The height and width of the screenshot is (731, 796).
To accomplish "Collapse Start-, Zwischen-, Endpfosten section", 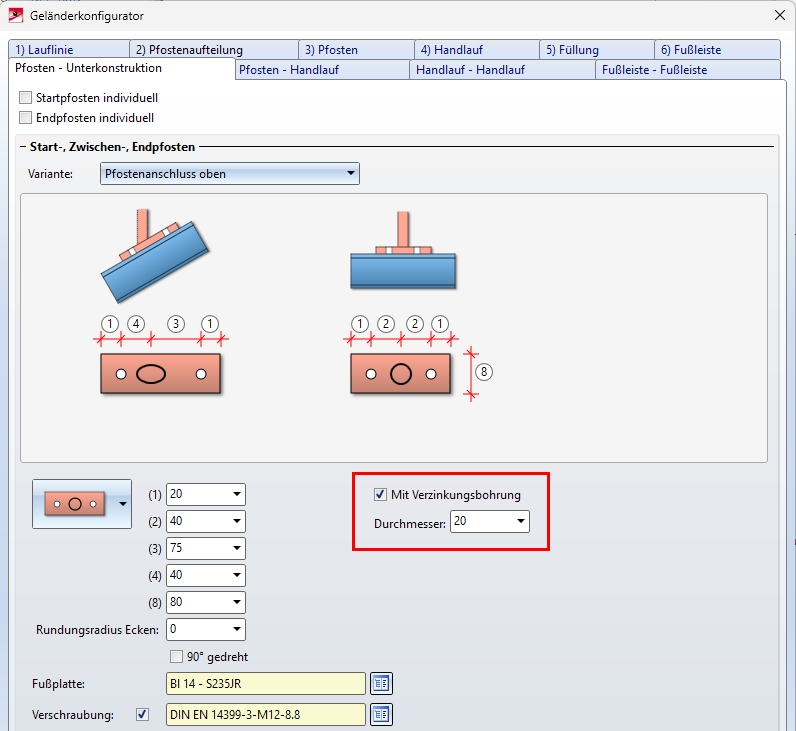I will 23,147.
